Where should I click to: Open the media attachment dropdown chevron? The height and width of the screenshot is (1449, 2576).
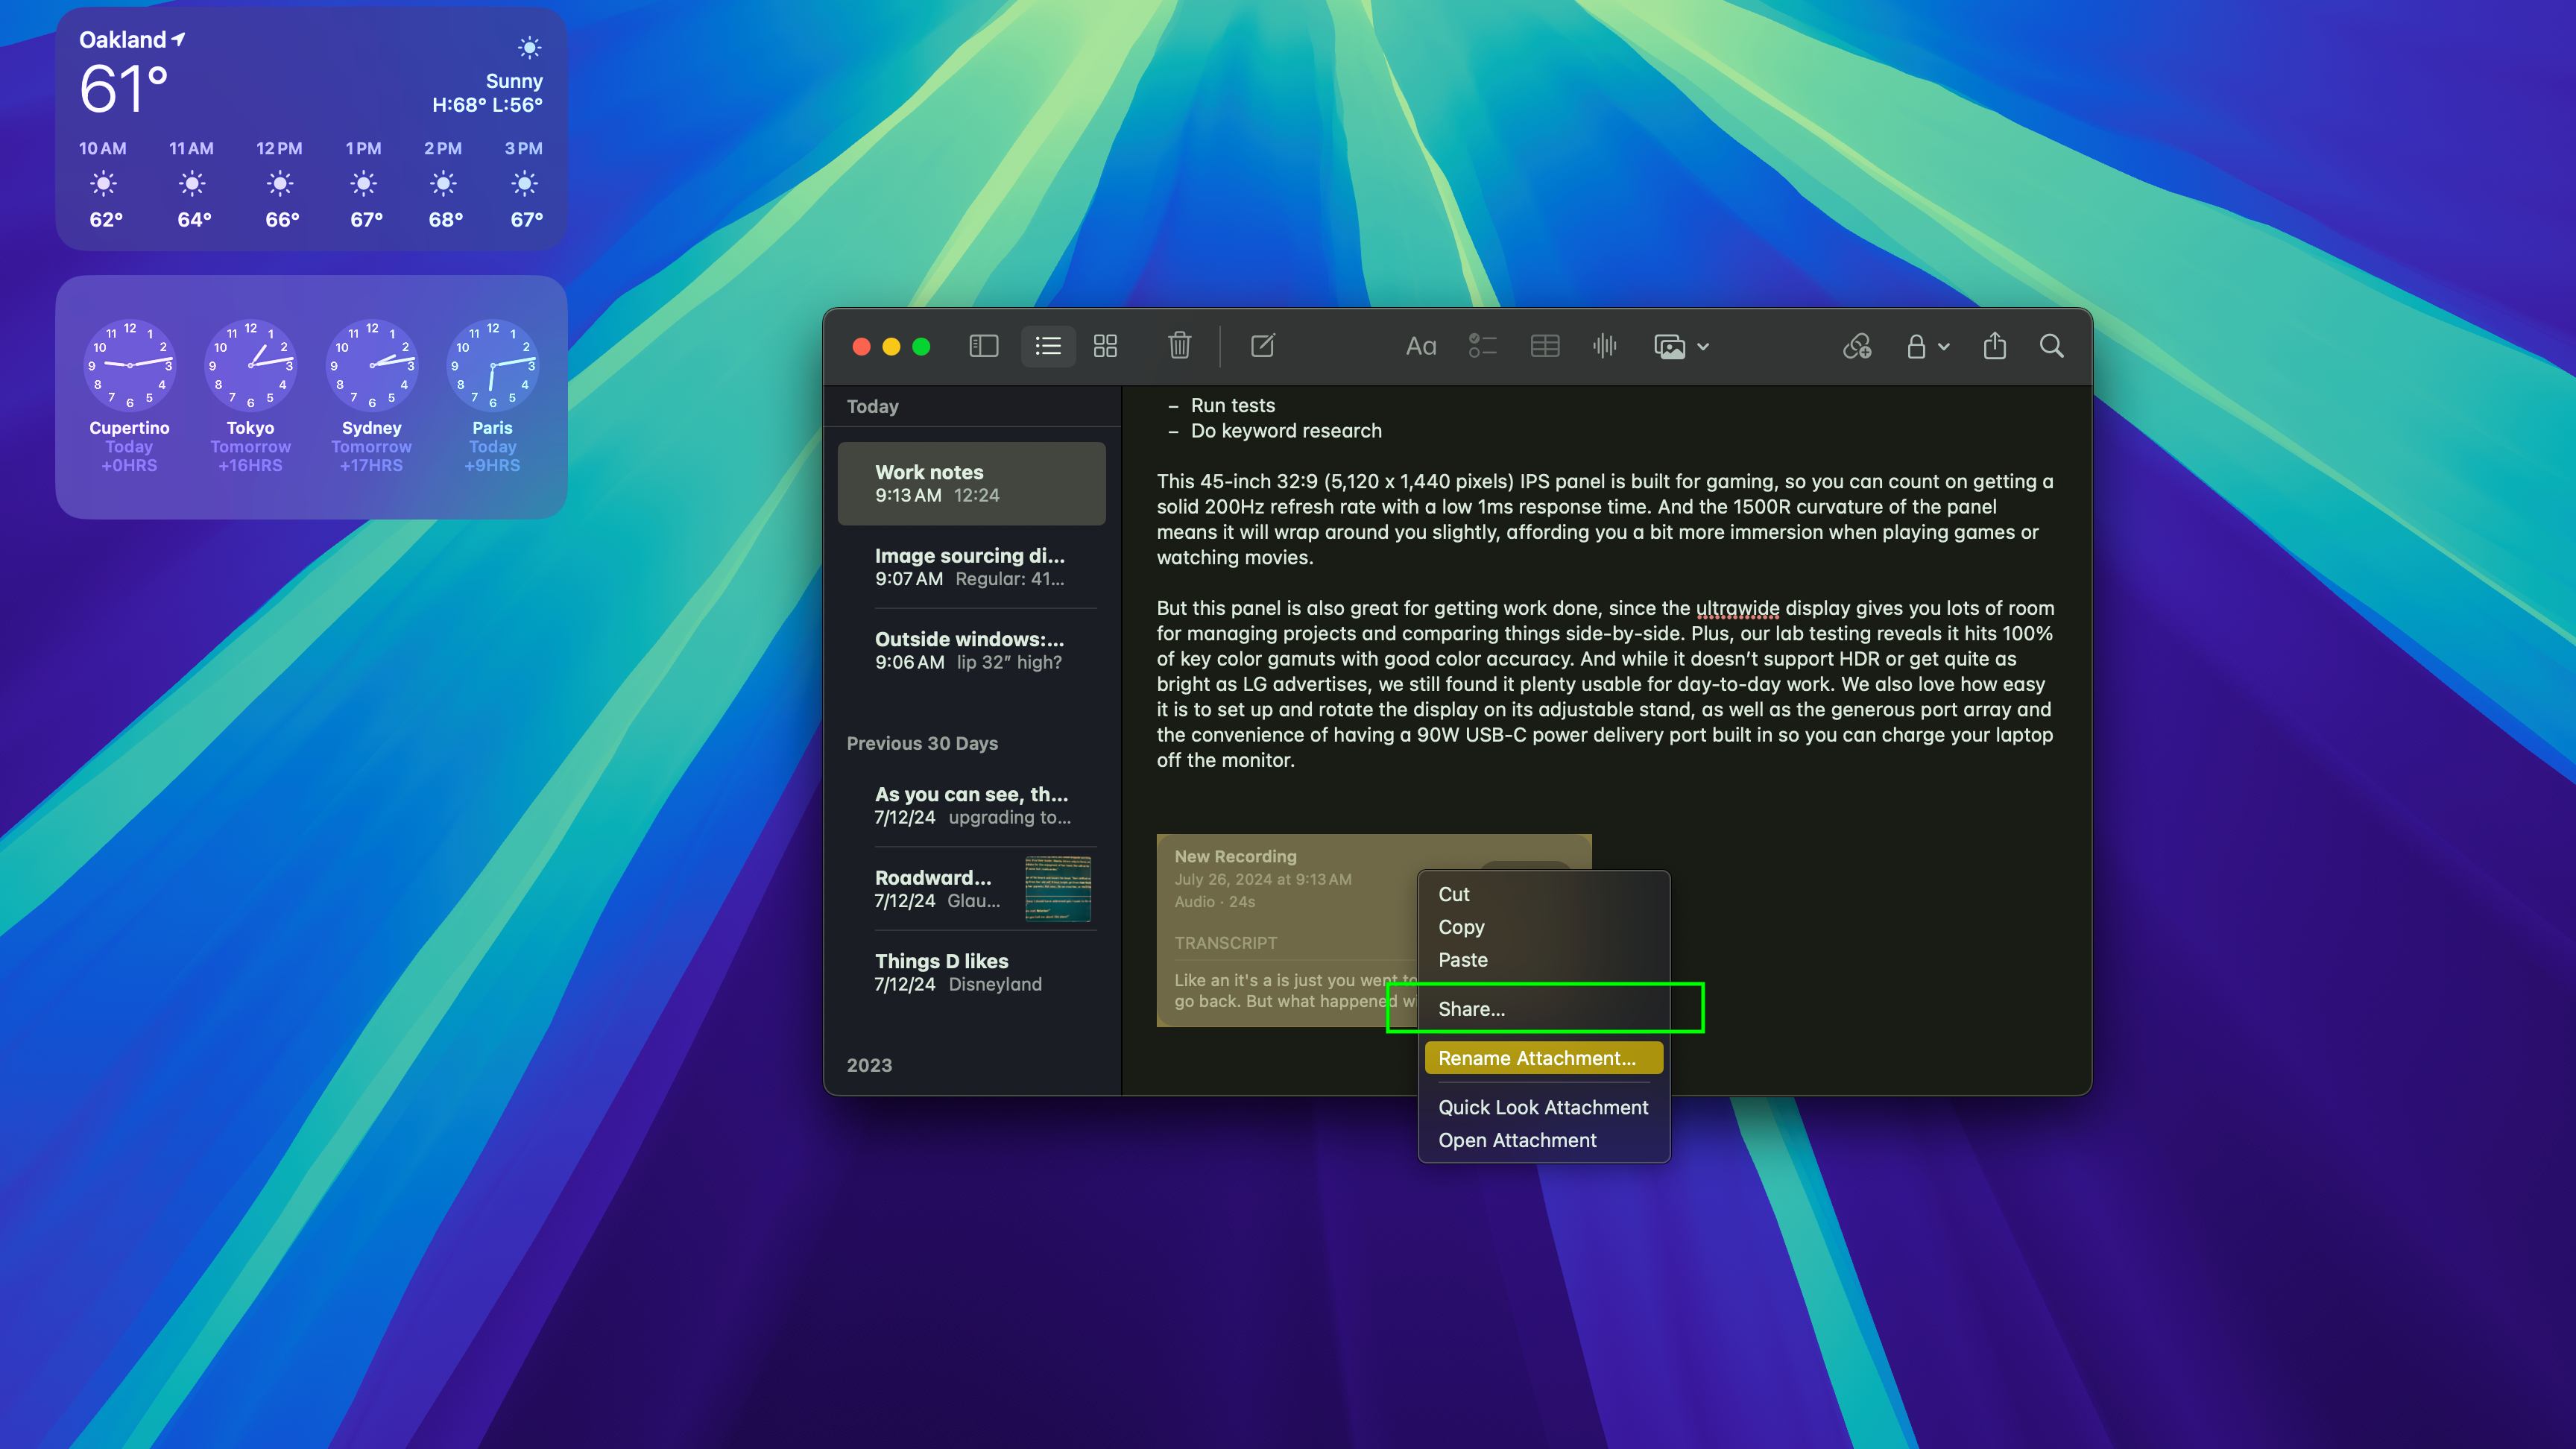point(1704,346)
